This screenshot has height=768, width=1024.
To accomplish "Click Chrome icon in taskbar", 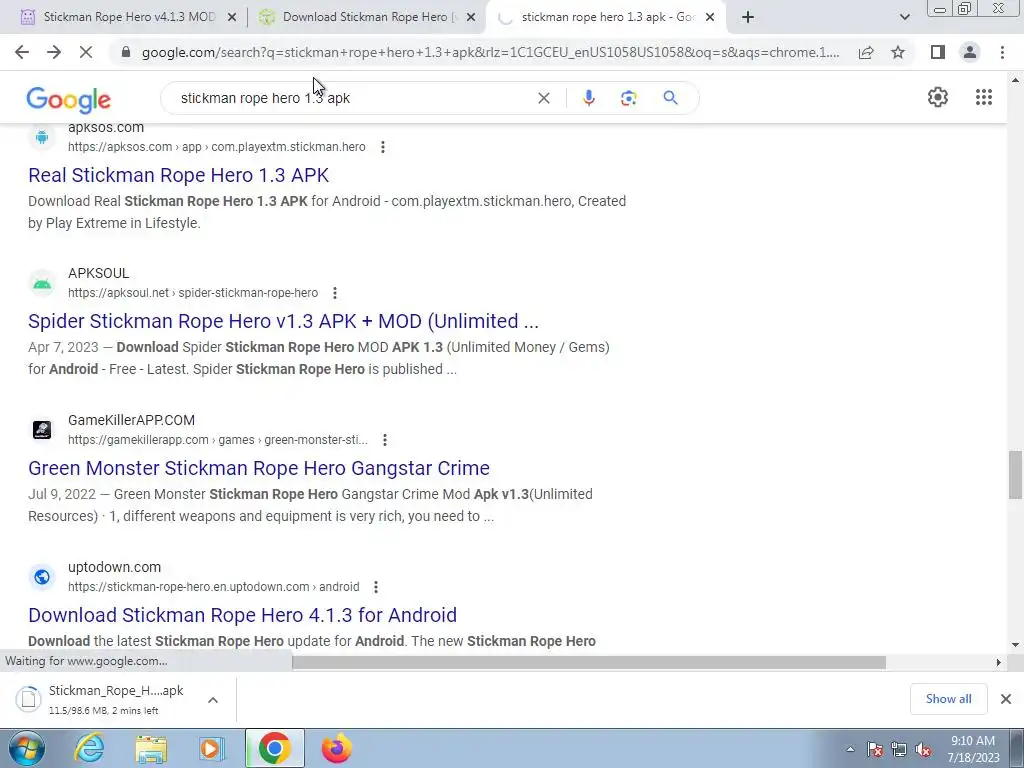I will click(x=274, y=748).
